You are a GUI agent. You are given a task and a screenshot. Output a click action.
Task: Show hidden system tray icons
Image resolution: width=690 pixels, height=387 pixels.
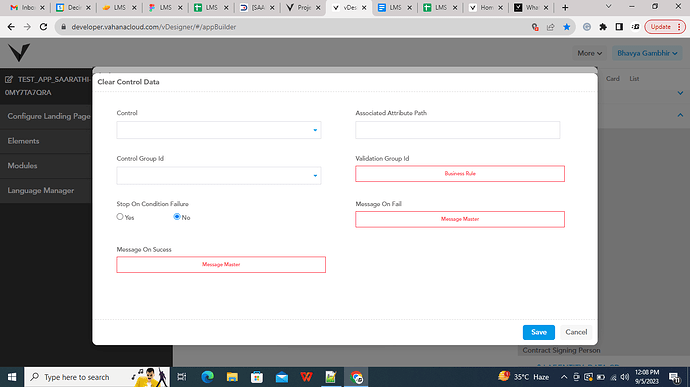click(564, 377)
